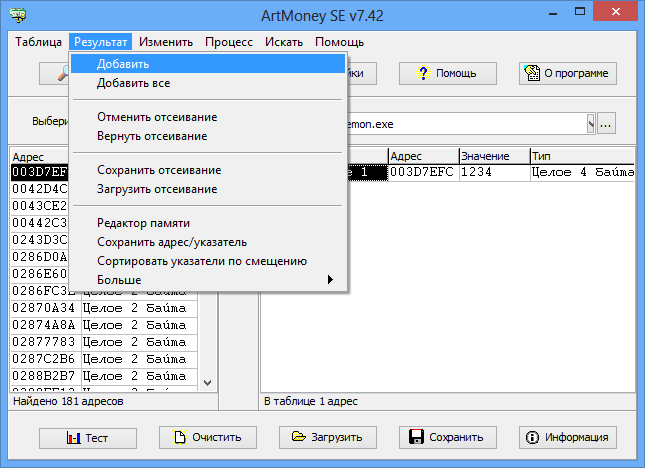Click the О программе button

pos(568,73)
